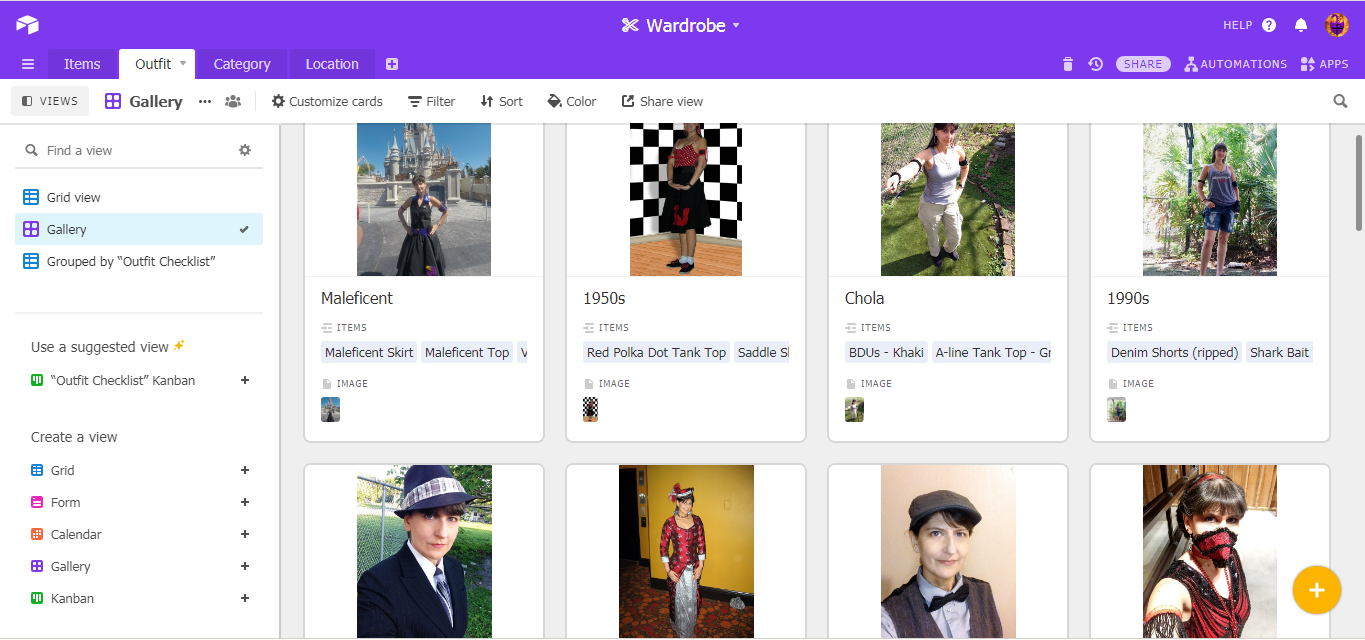Switch to the Category tab
This screenshot has height=640, width=1365.
242,64
